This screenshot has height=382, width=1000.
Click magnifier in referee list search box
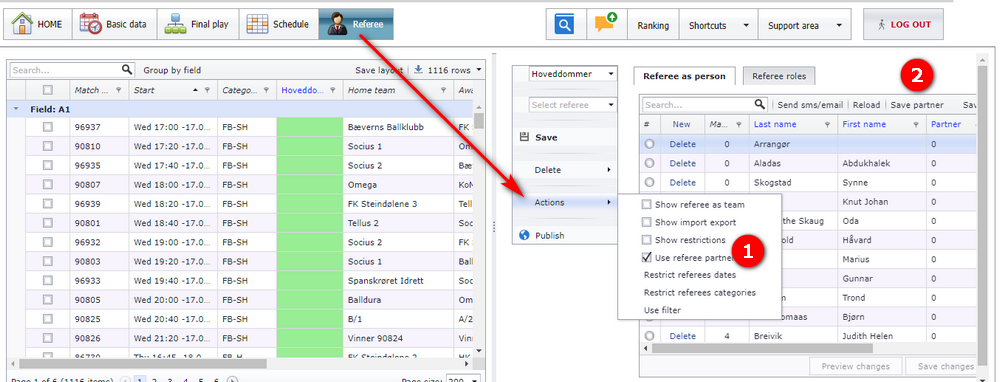760,104
